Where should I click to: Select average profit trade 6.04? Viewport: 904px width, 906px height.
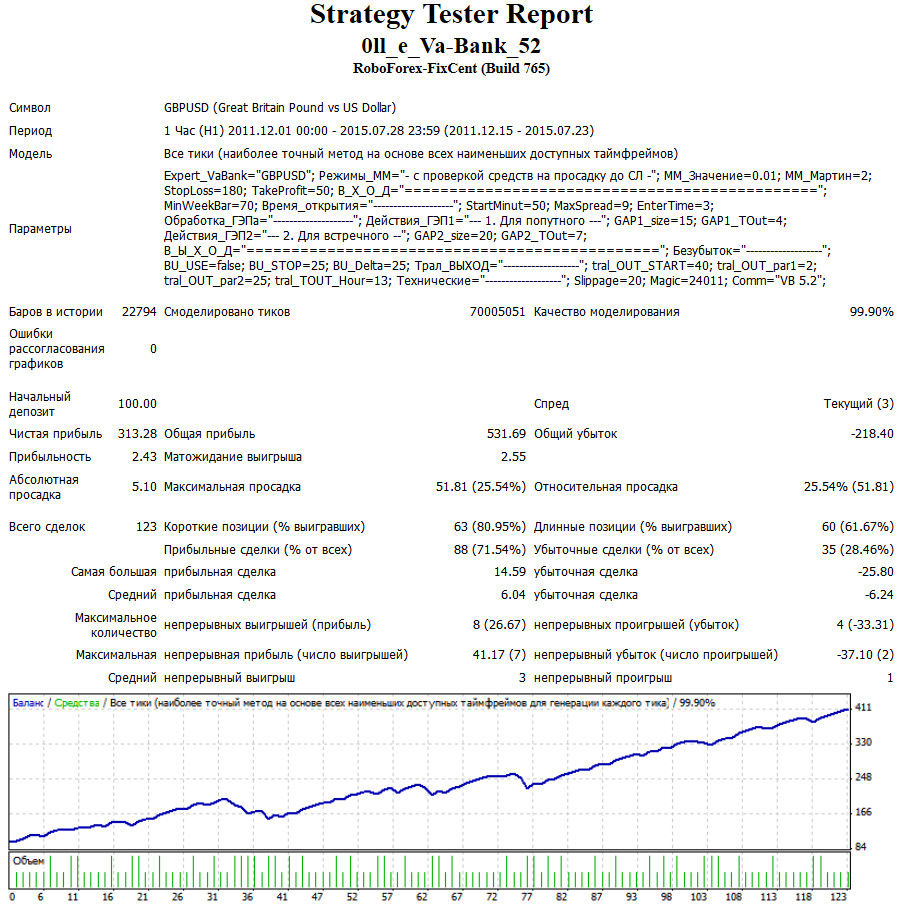click(x=513, y=595)
